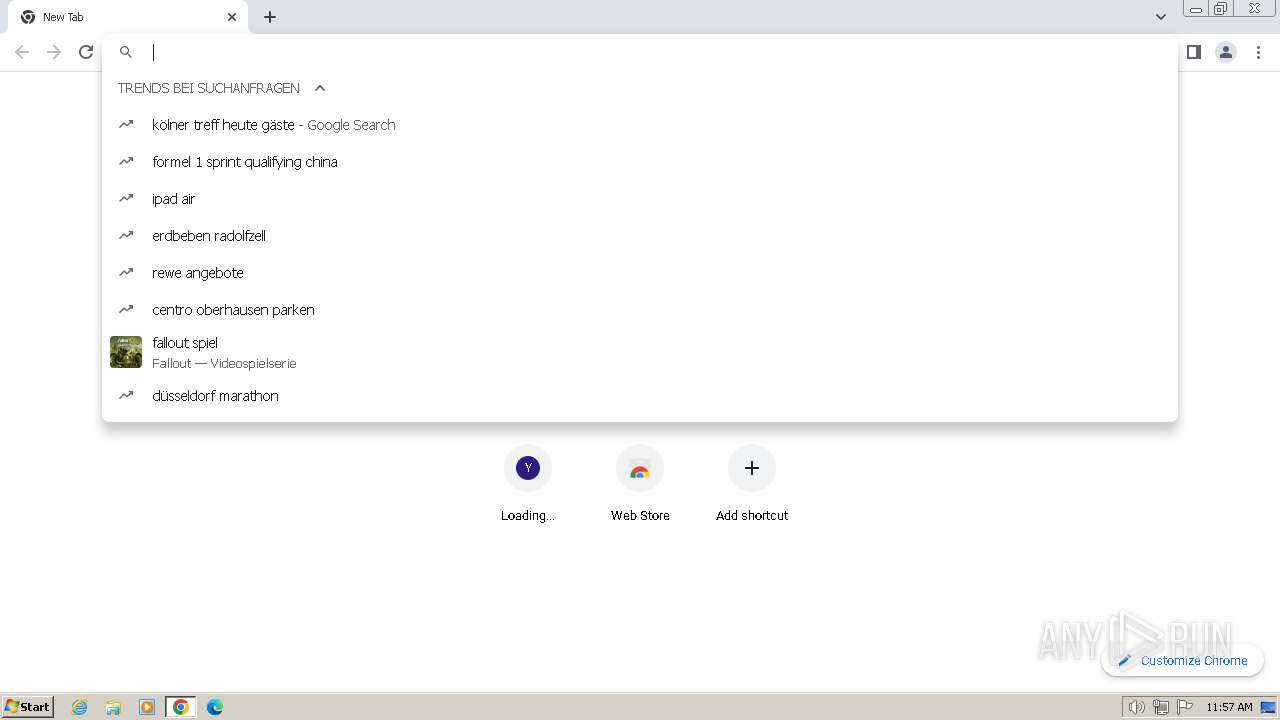This screenshot has height=720, width=1280.
Task: Reload the page with the refresh icon
Action: click(86, 52)
